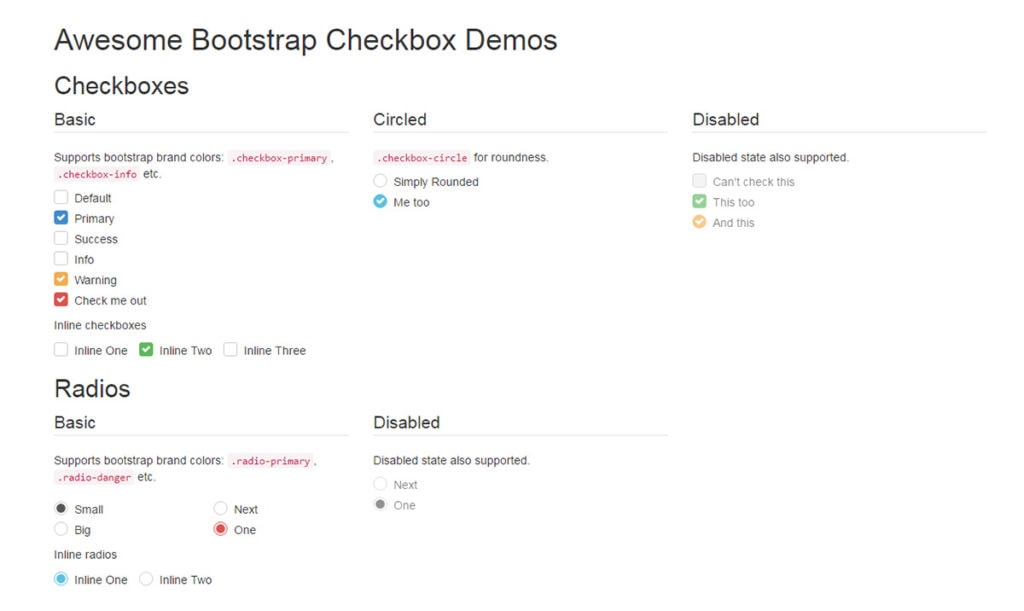Screen dimensions: 1024x611
Task: Choose the Next radio option
Action: 220,508
